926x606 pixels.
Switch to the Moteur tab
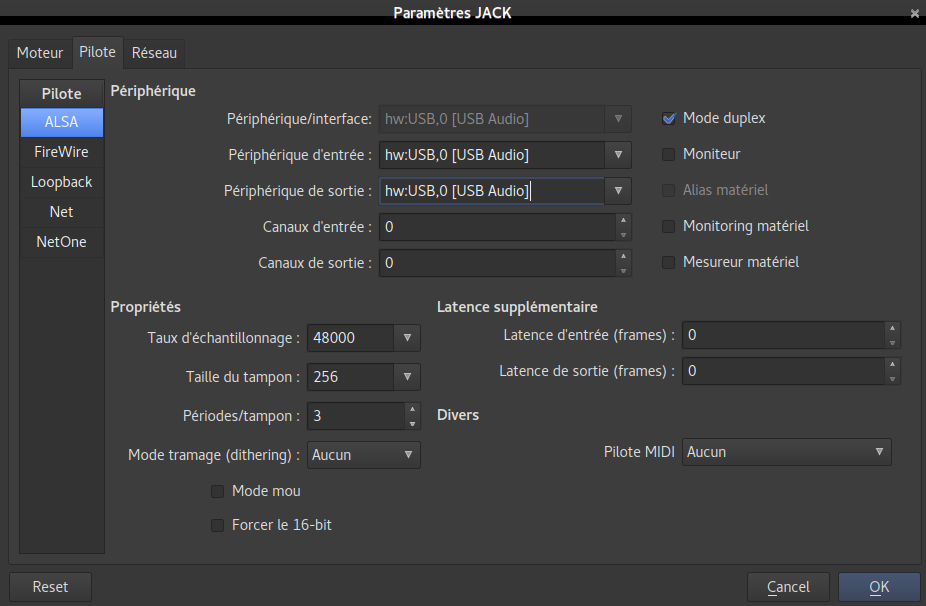click(x=40, y=53)
